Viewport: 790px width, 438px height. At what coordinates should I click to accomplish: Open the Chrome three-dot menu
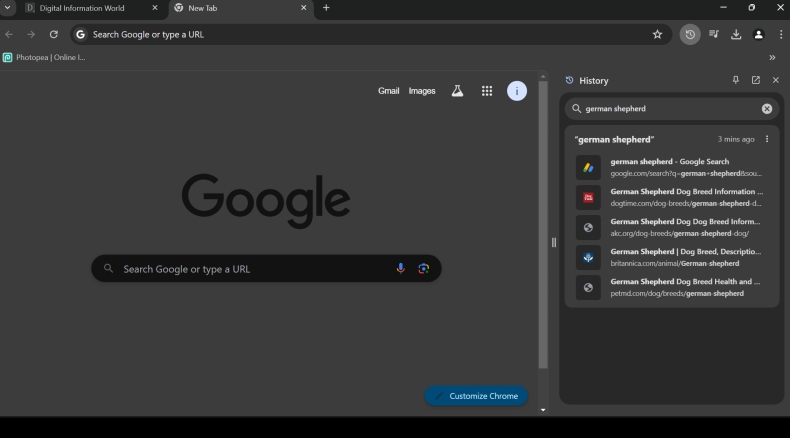pos(781,34)
